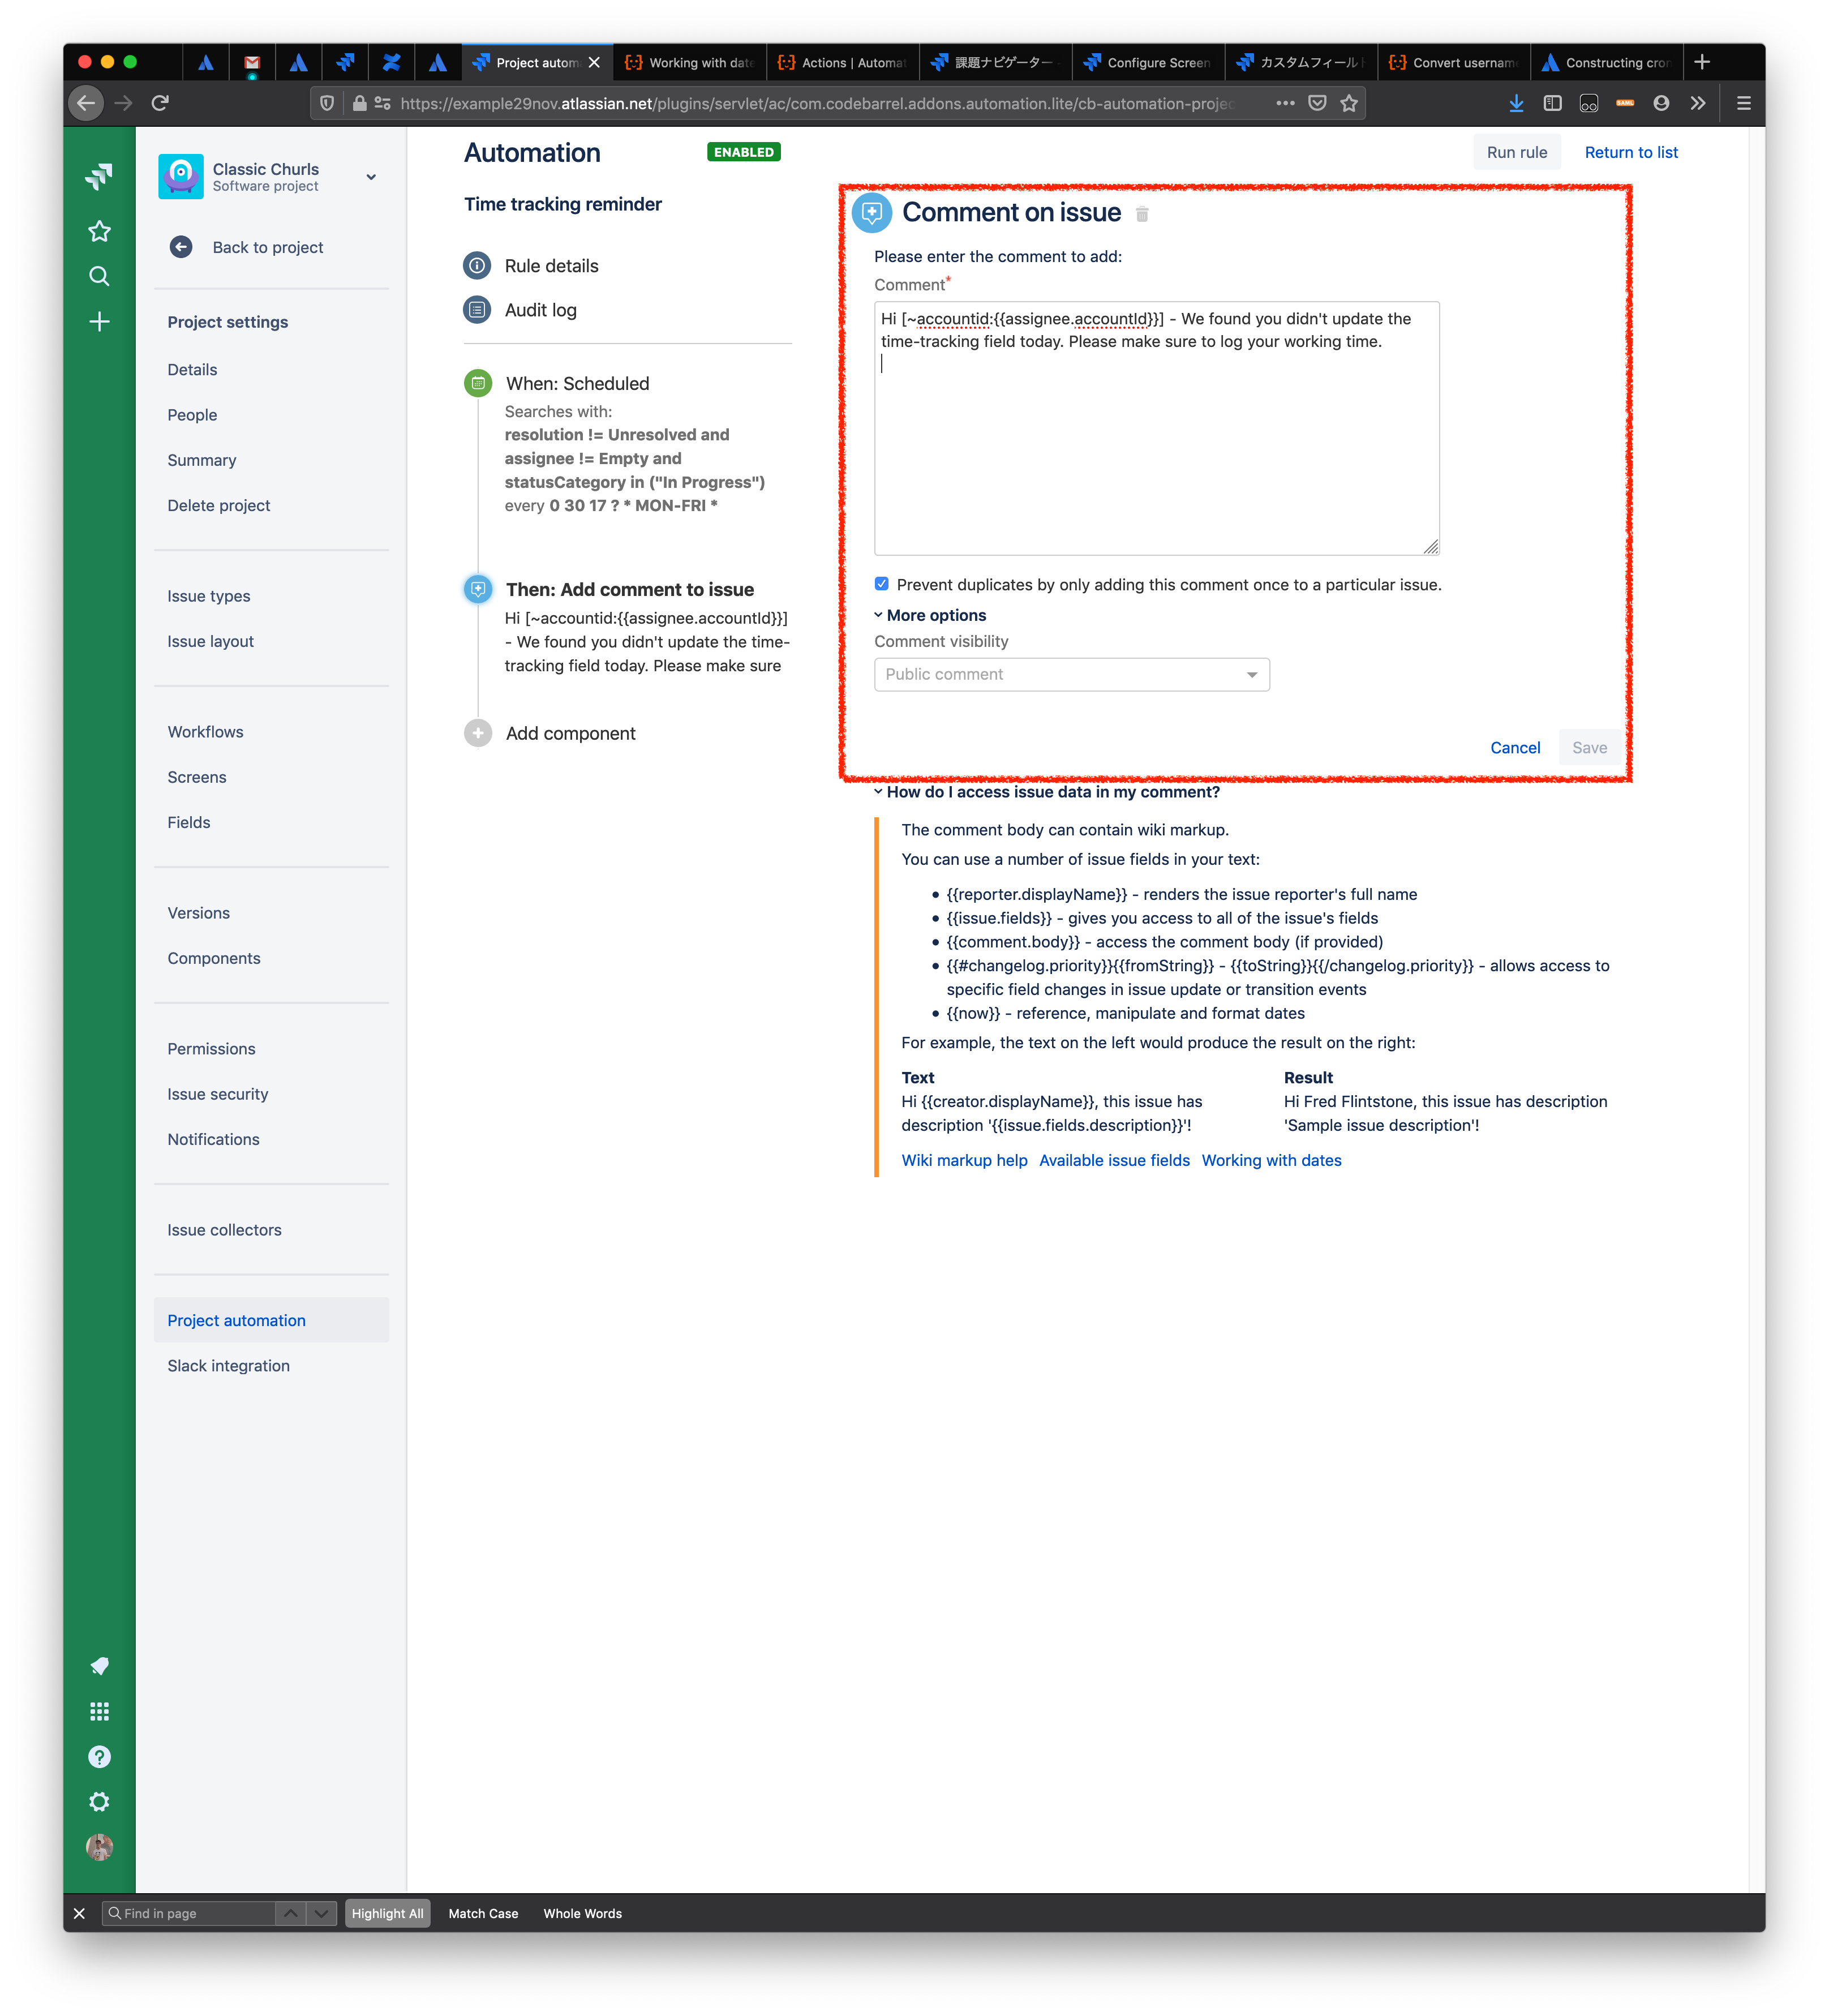Viewport: 1829px width, 2016px height.
Task: Click inside the Comment text area
Action: click(x=1156, y=428)
